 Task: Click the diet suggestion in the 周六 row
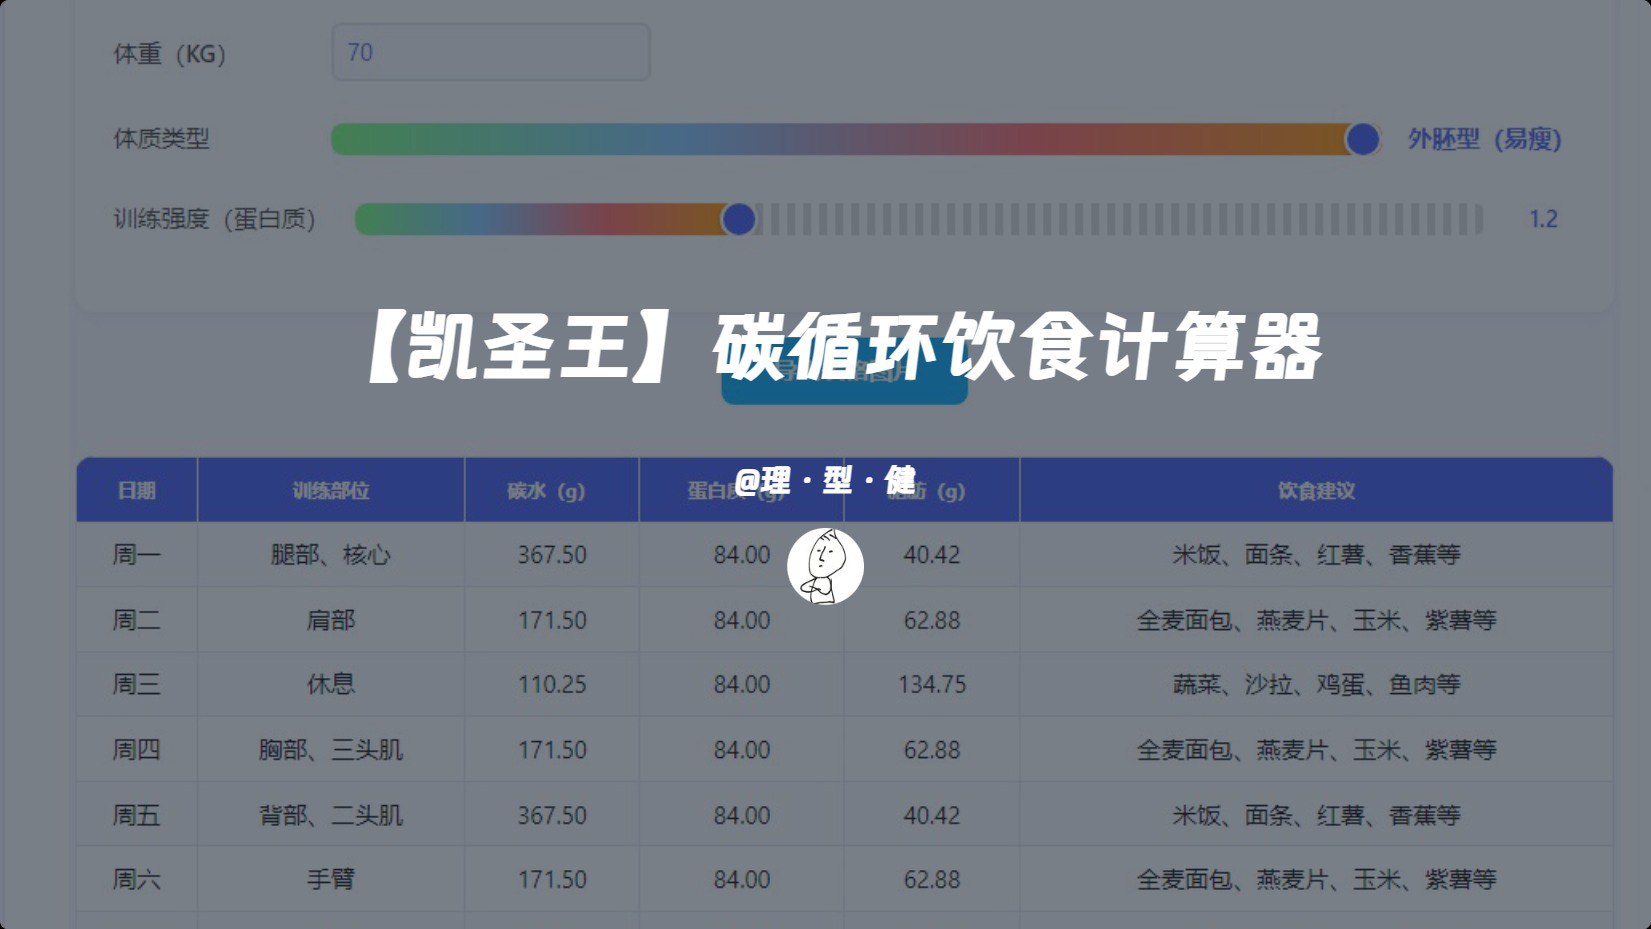click(1316, 879)
